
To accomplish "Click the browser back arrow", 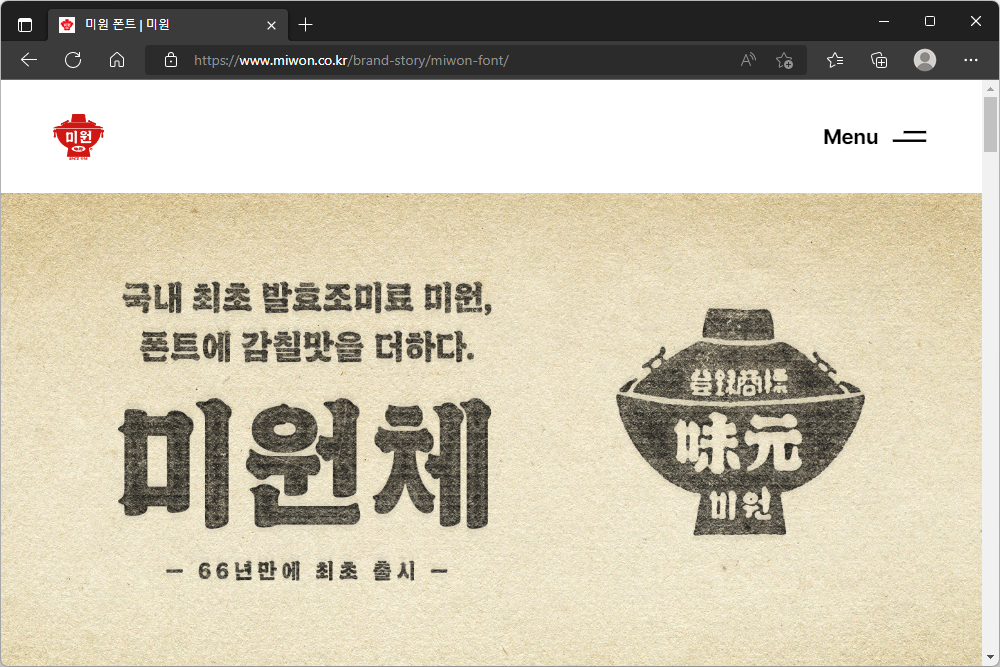I will (x=29, y=61).
